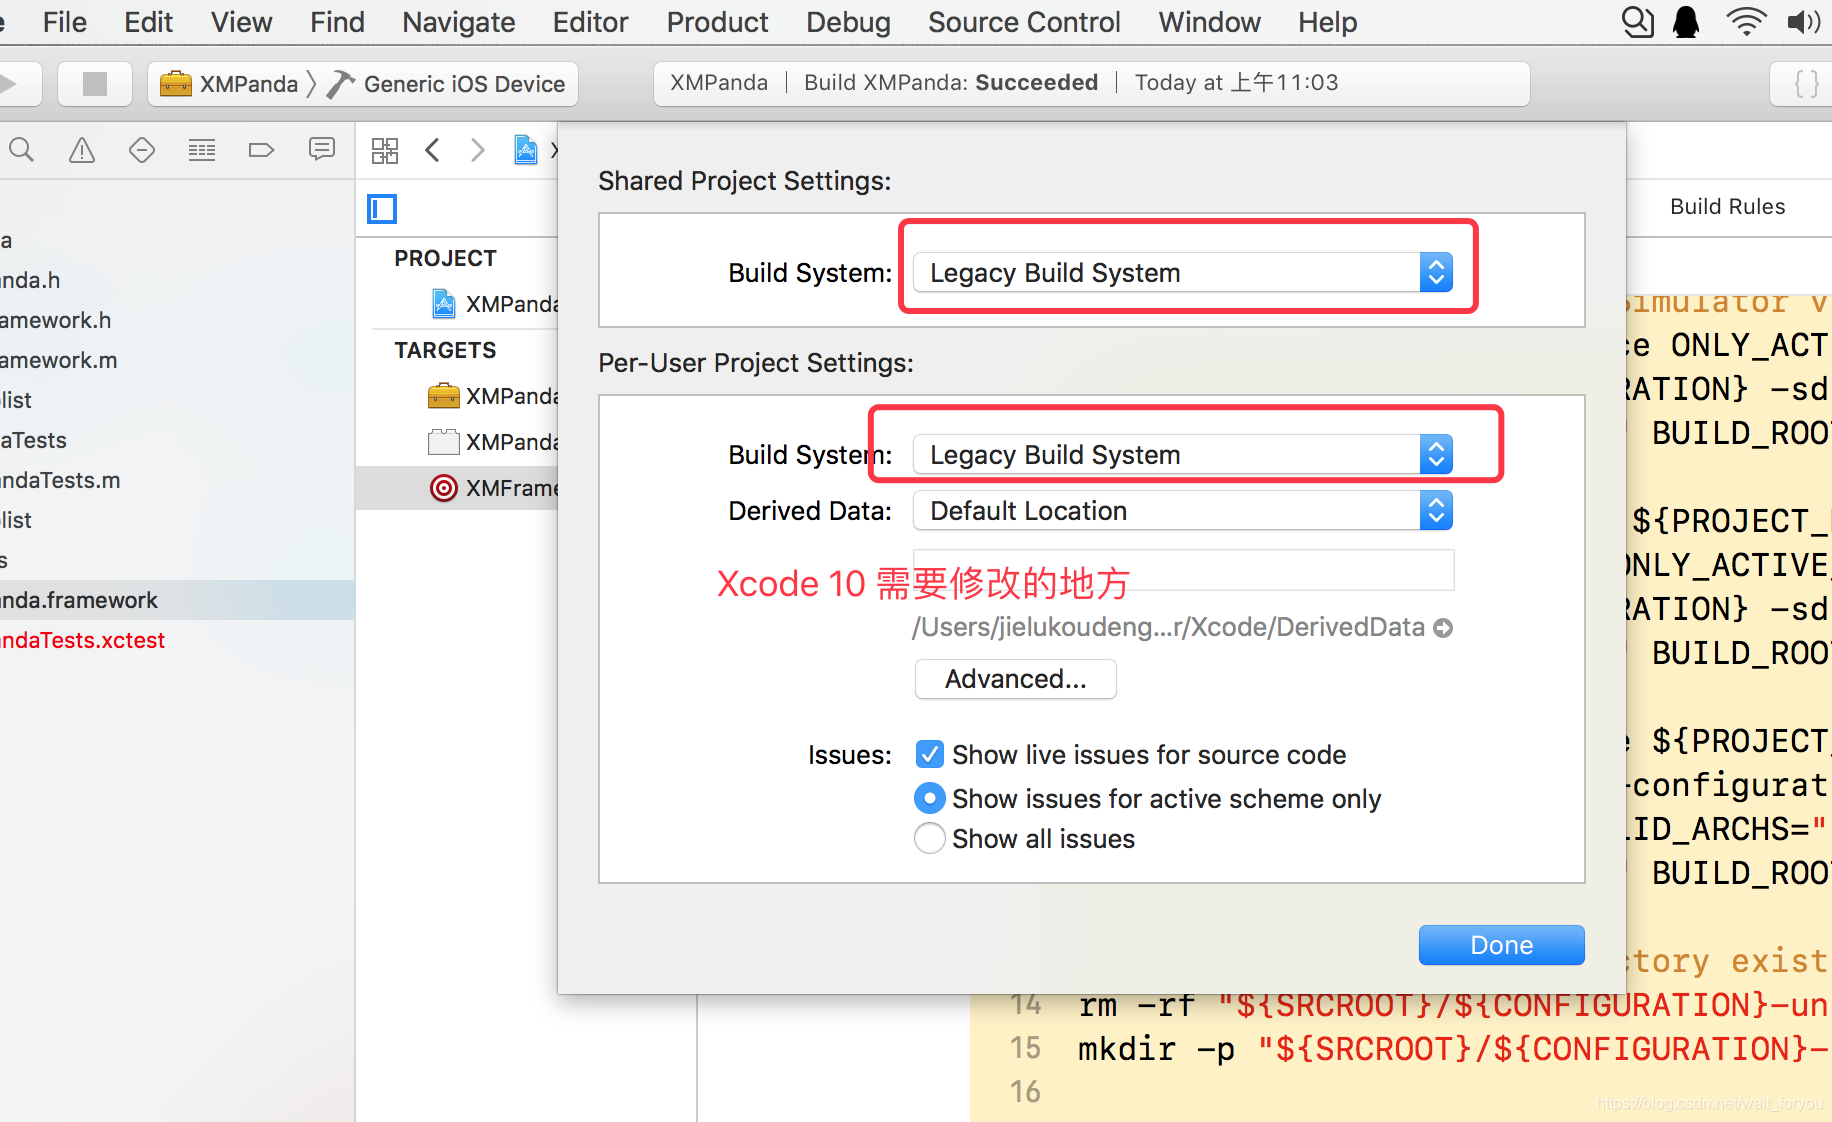Image resolution: width=1832 pixels, height=1122 pixels.
Task: Open the Find navigator magnifier icon
Action: click(21, 150)
